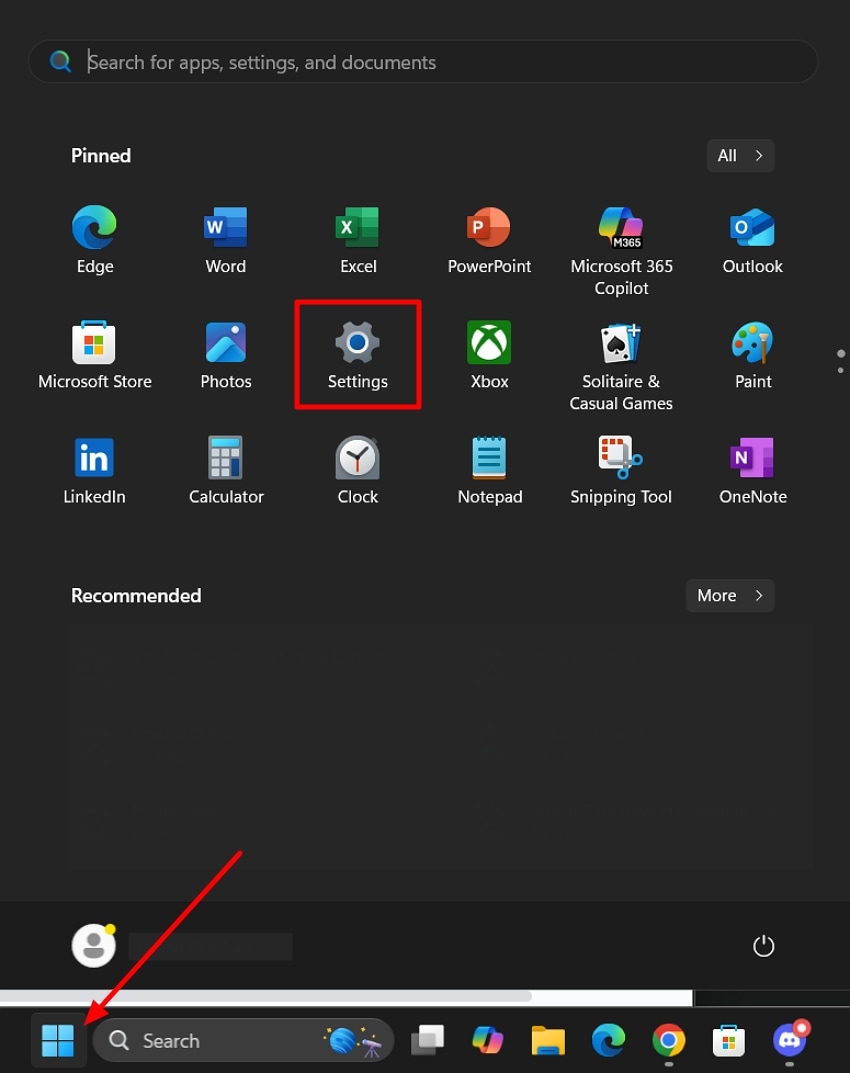Open Microsoft 365 Copilot
The height and width of the screenshot is (1073, 850).
click(620, 227)
